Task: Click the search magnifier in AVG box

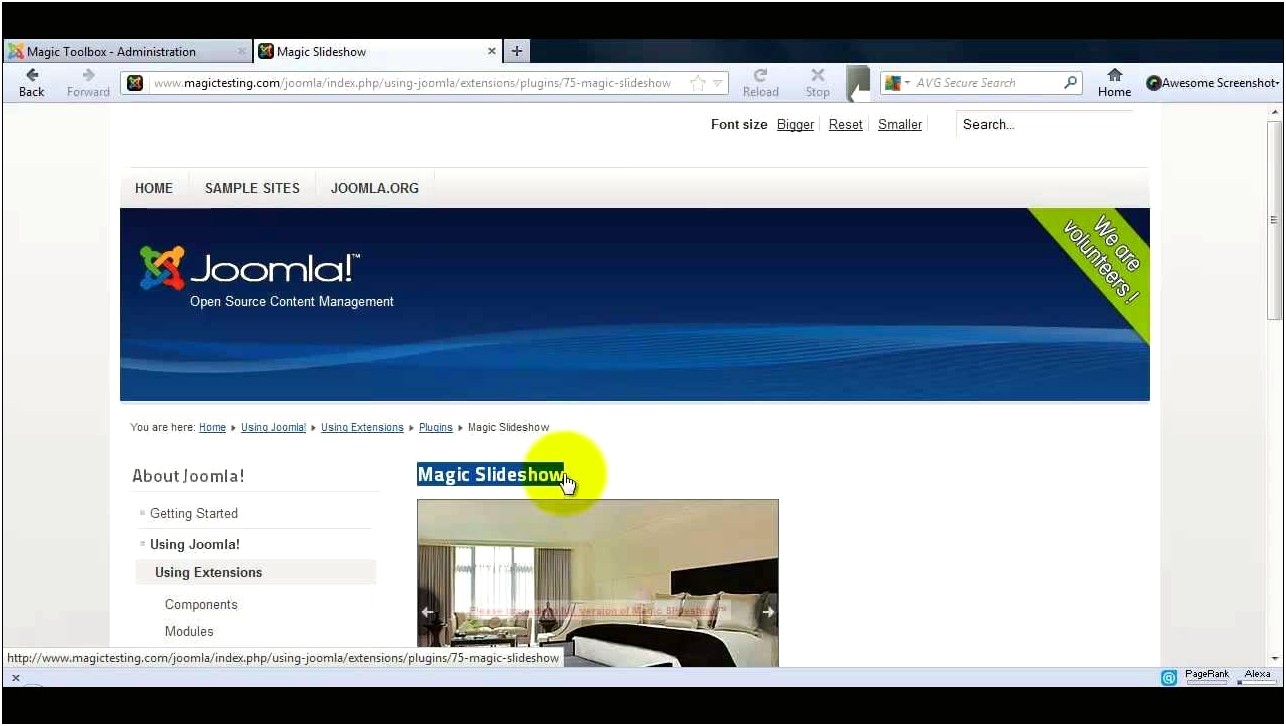Action: (x=1070, y=83)
